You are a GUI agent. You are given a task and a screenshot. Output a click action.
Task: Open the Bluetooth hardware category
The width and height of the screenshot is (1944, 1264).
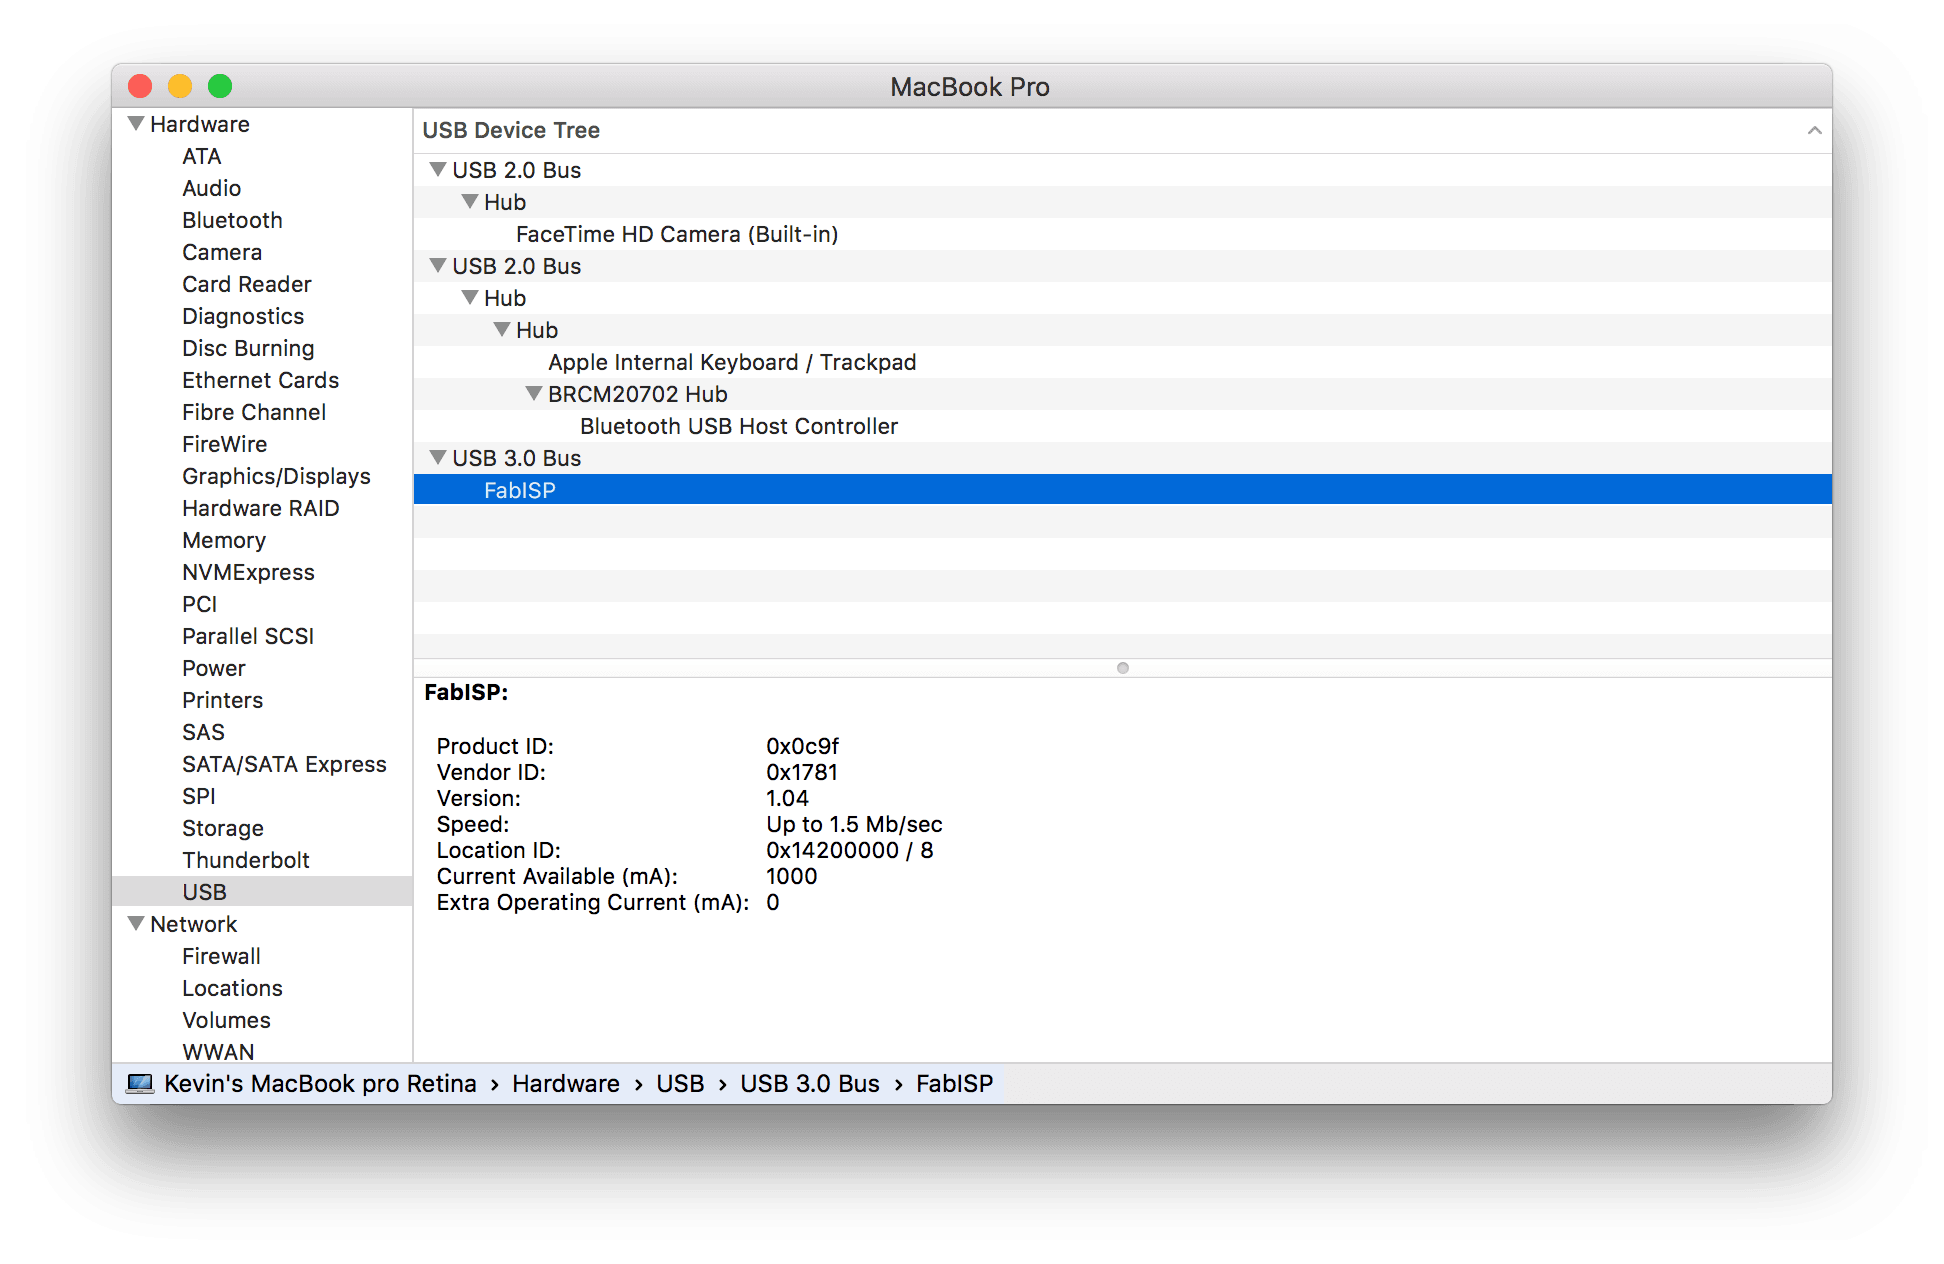pos(232,220)
